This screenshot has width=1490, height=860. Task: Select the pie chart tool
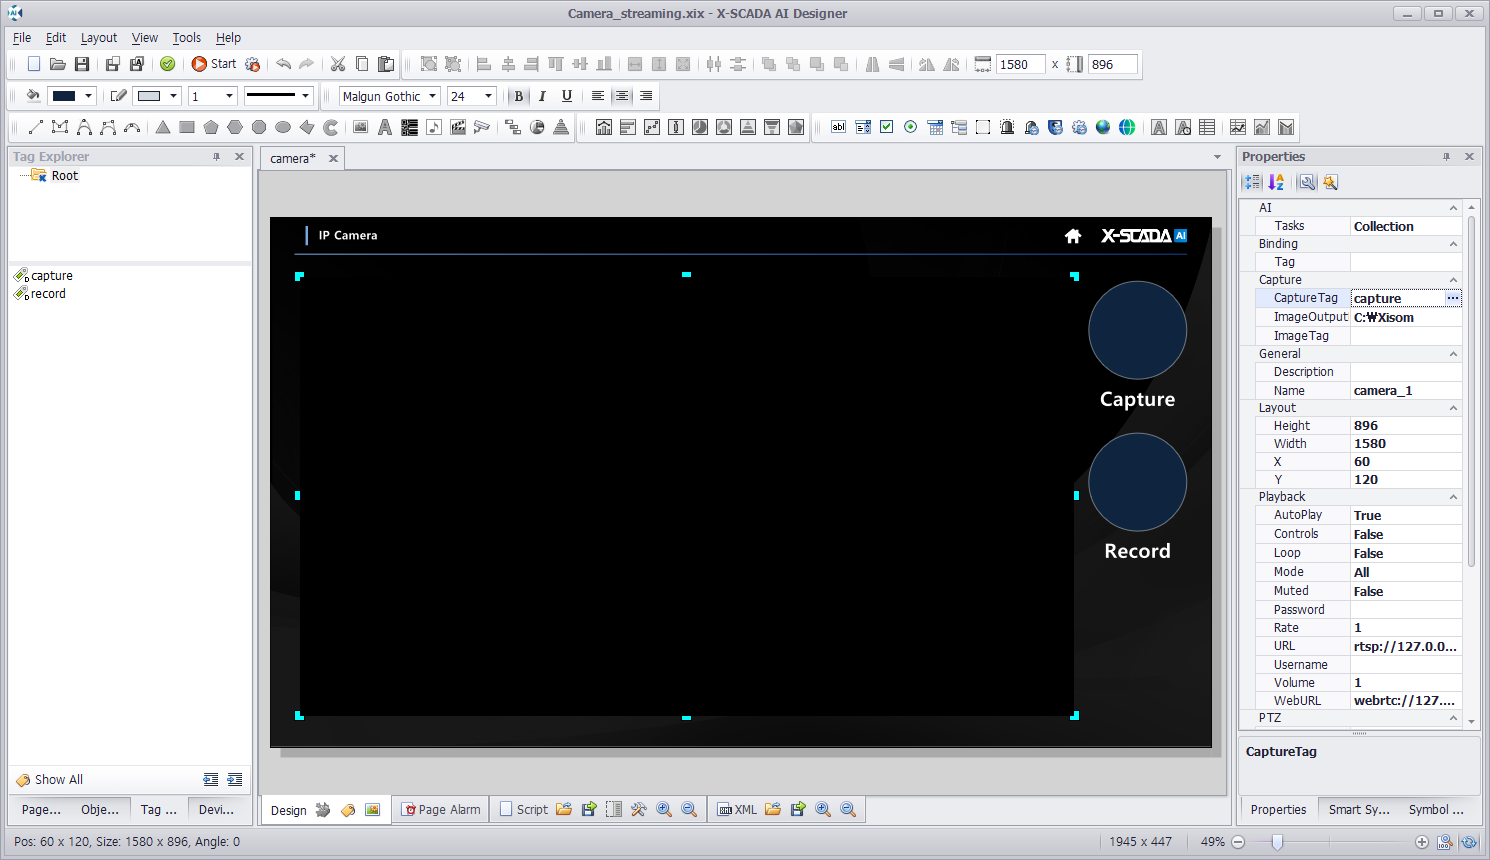(x=537, y=127)
